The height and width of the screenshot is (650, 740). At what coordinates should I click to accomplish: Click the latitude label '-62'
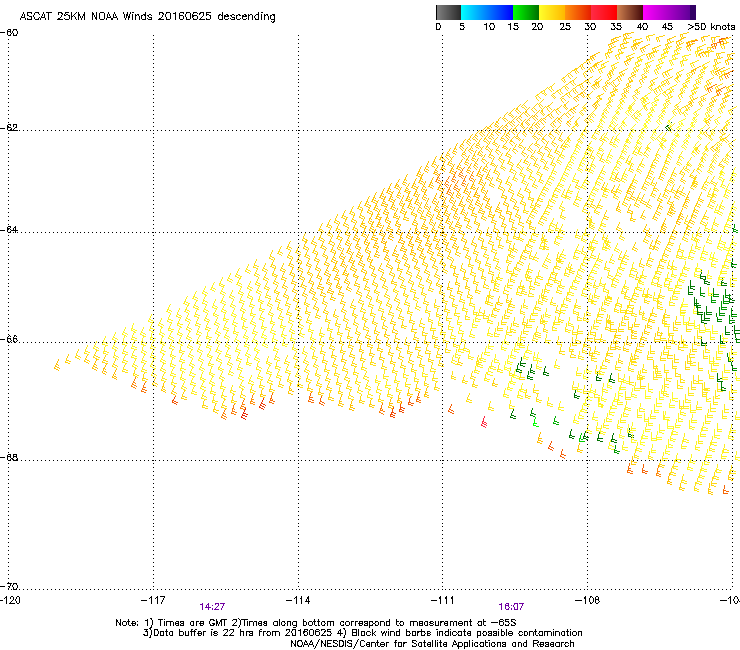point(9,128)
